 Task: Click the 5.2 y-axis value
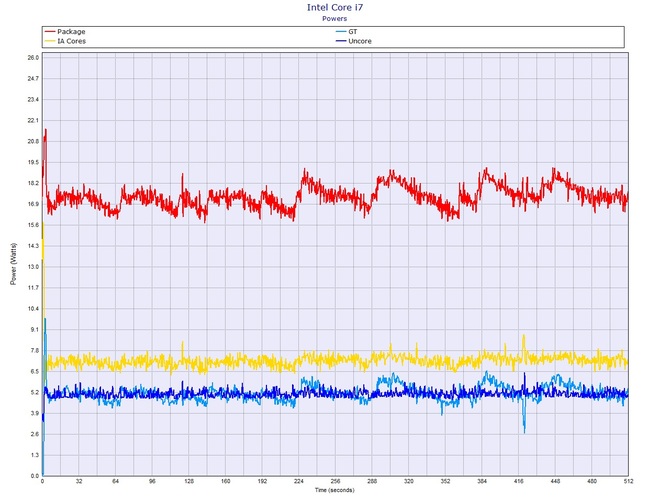click(x=35, y=392)
